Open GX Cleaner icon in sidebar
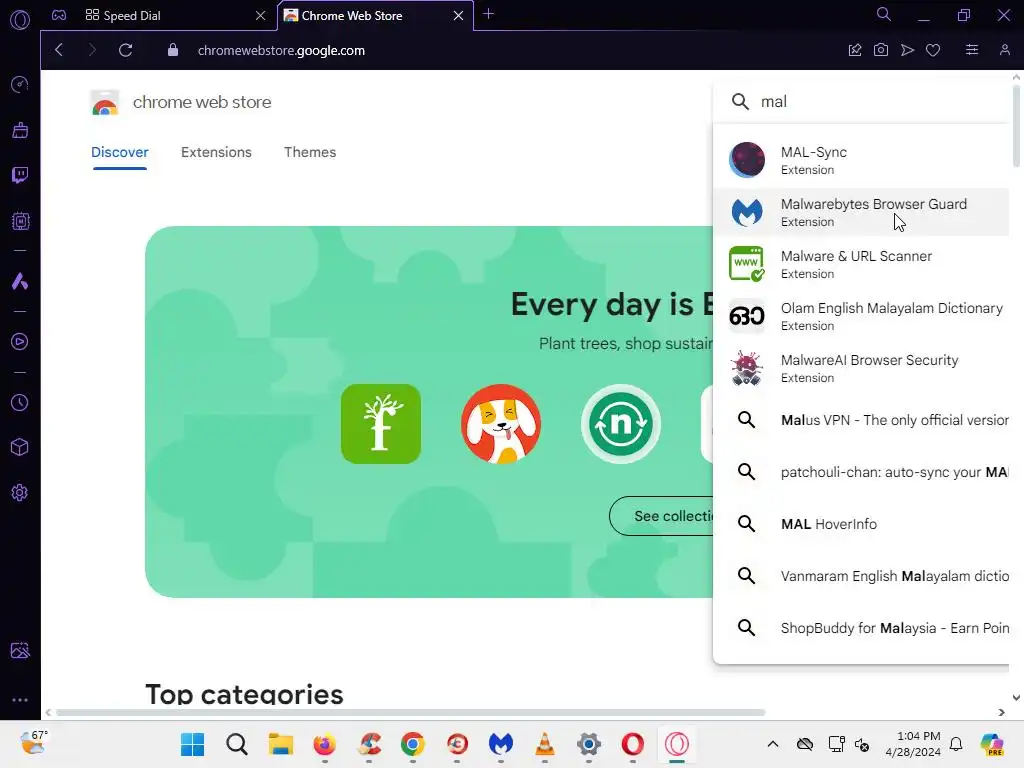Viewport: 1024px width, 768px height. point(20,130)
